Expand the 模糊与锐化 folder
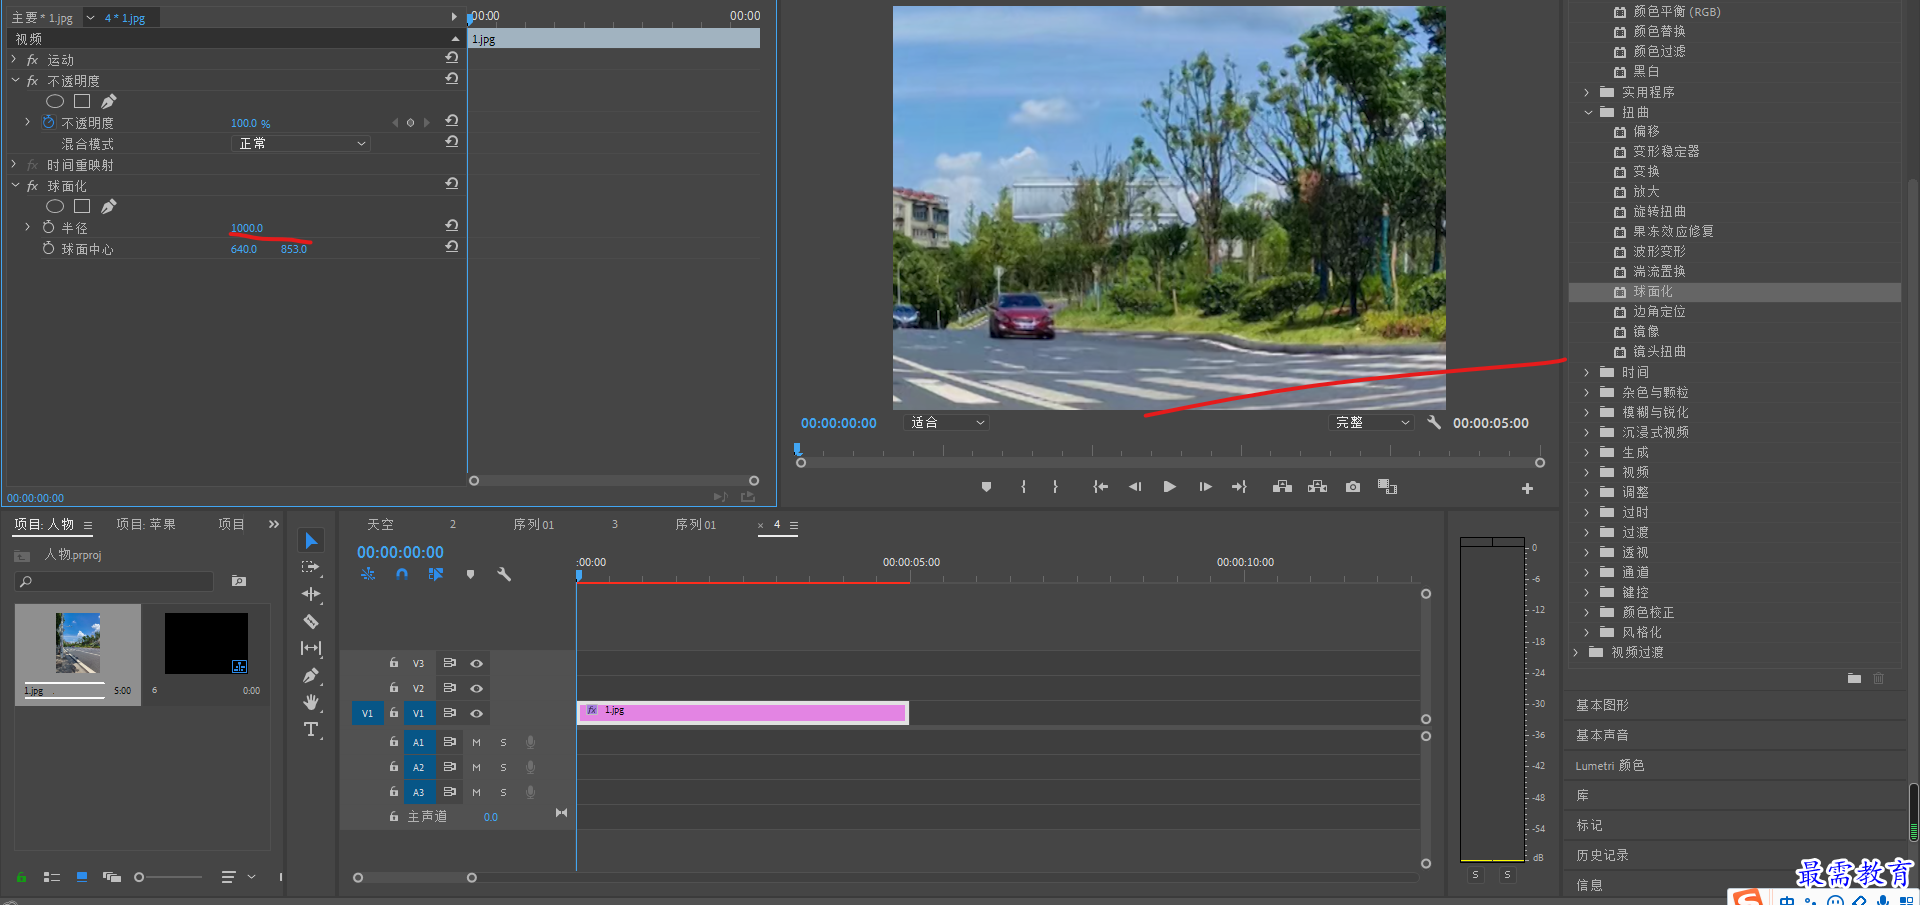The width and height of the screenshot is (1920, 905). point(1588,412)
